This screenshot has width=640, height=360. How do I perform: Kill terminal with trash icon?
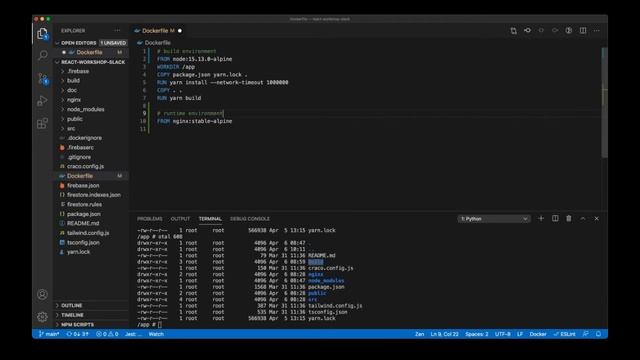(x=569, y=219)
